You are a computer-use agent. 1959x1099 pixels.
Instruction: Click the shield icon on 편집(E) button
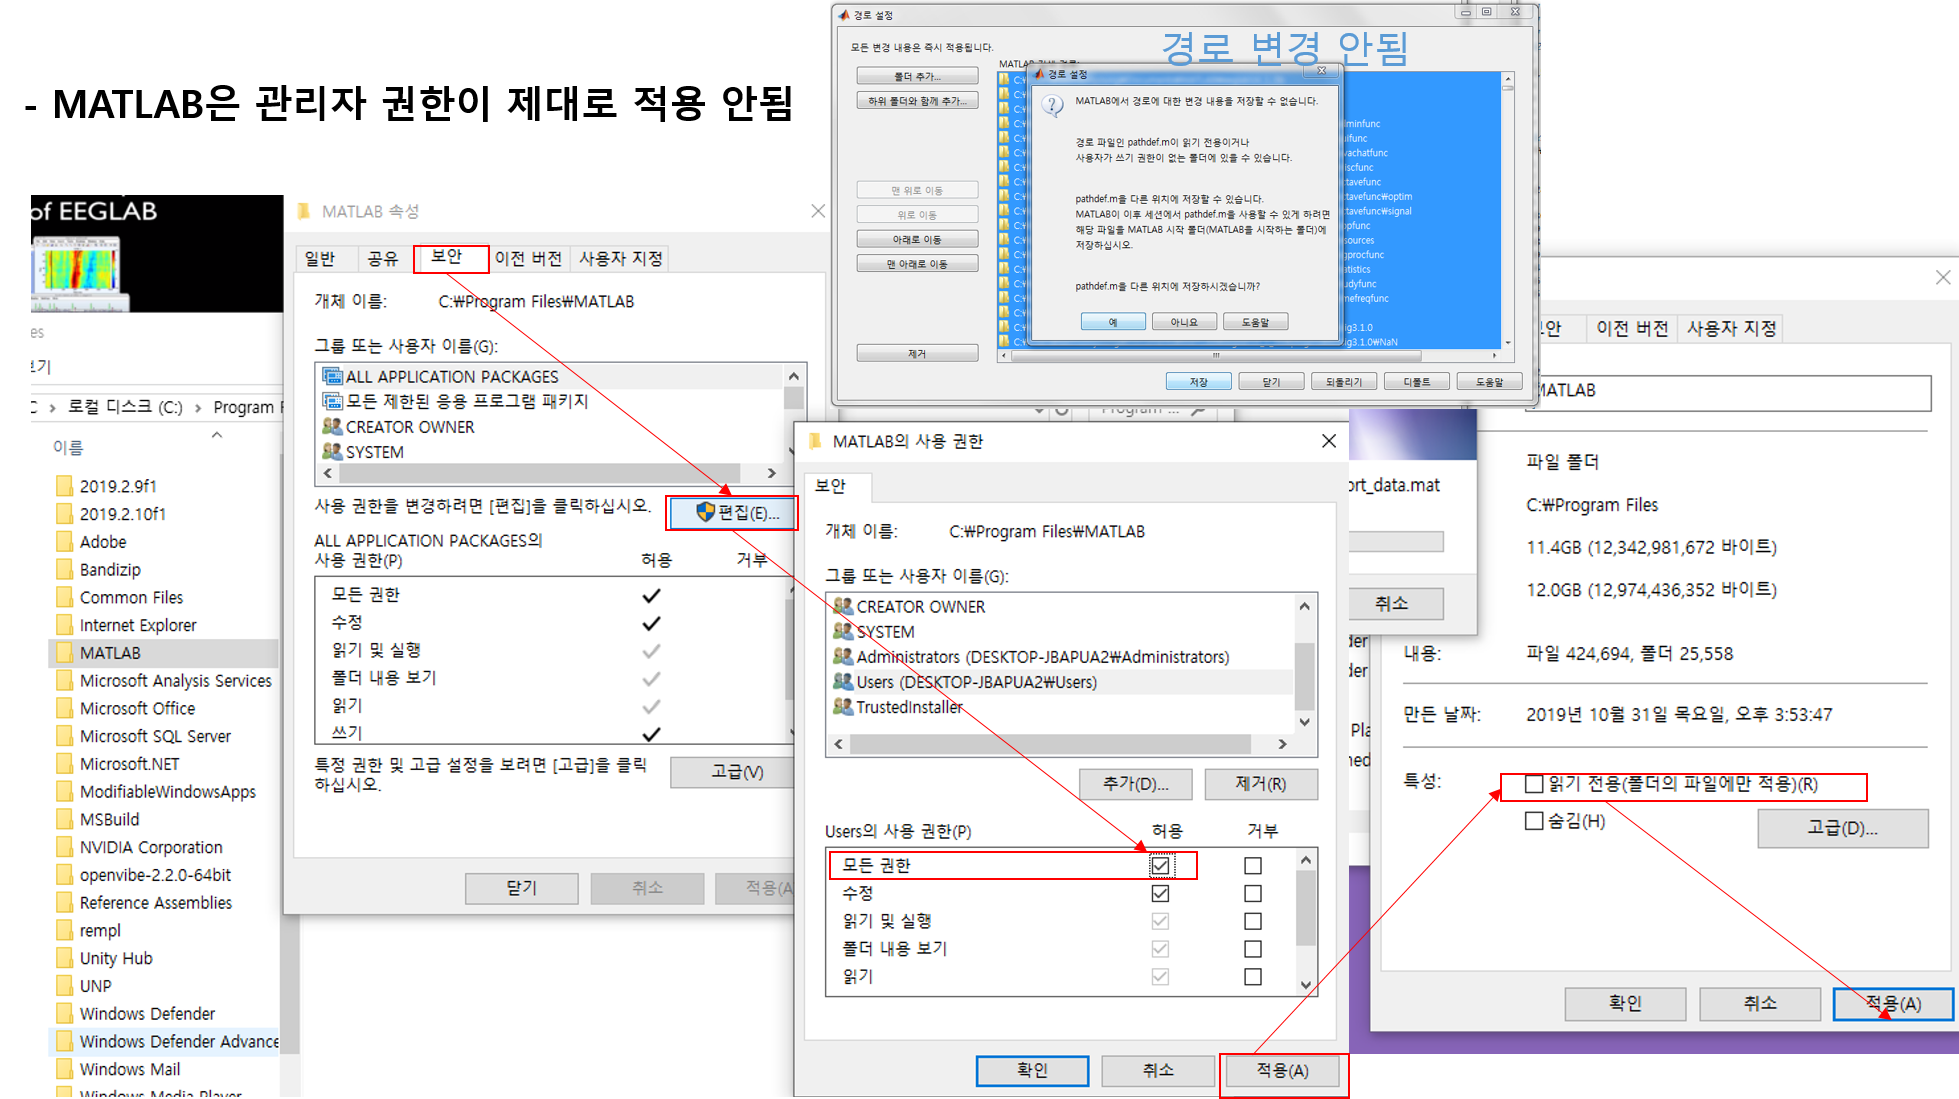tap(705, 512)
